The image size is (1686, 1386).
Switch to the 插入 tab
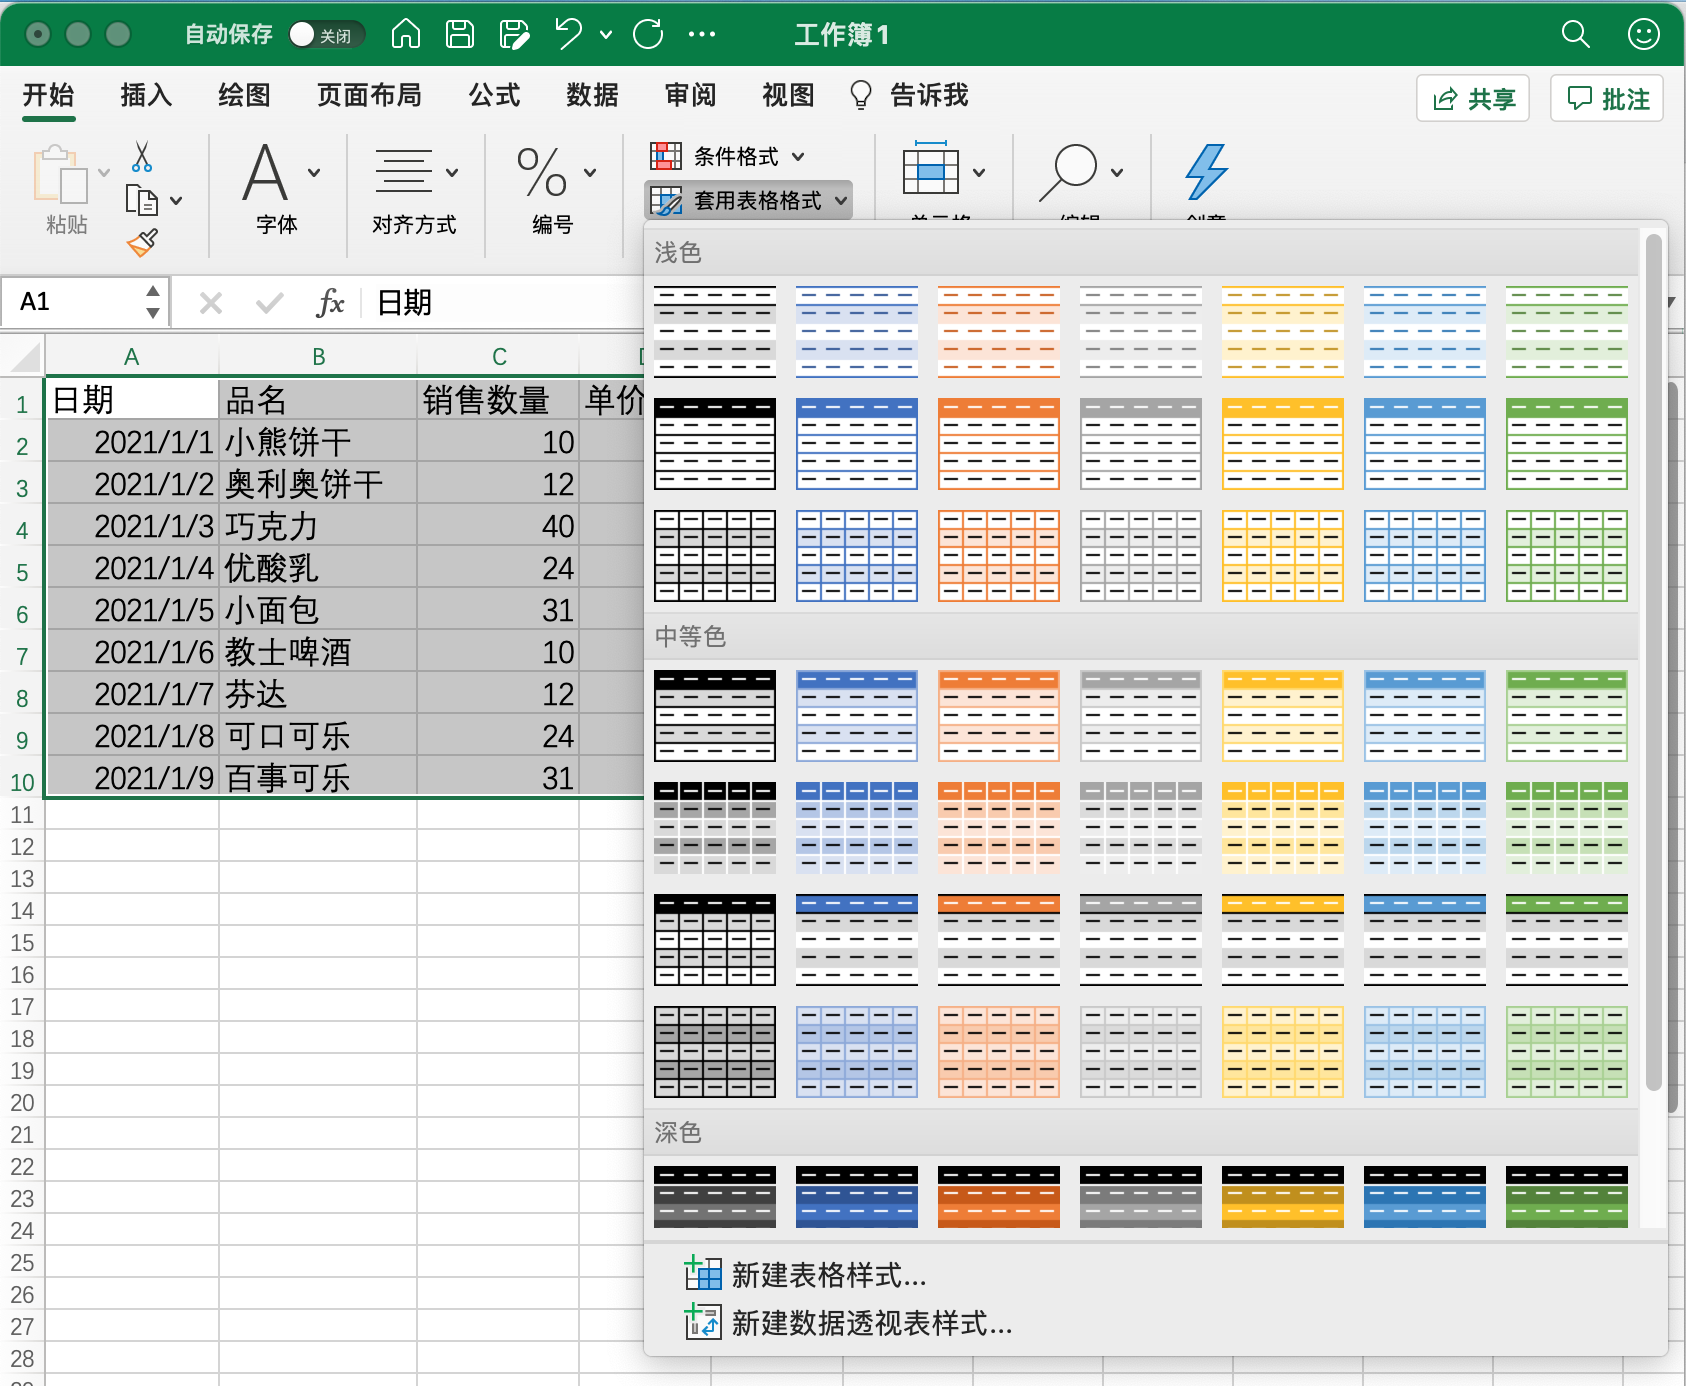pos(146,96)
